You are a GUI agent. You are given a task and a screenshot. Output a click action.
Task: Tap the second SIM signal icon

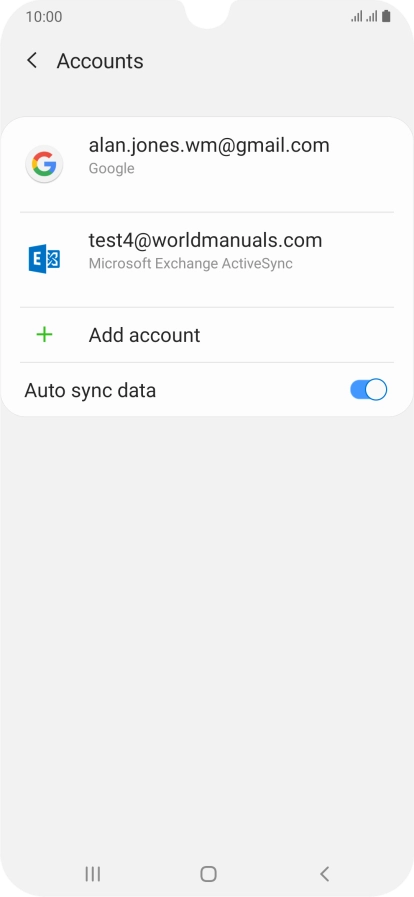tap(372, 17)
